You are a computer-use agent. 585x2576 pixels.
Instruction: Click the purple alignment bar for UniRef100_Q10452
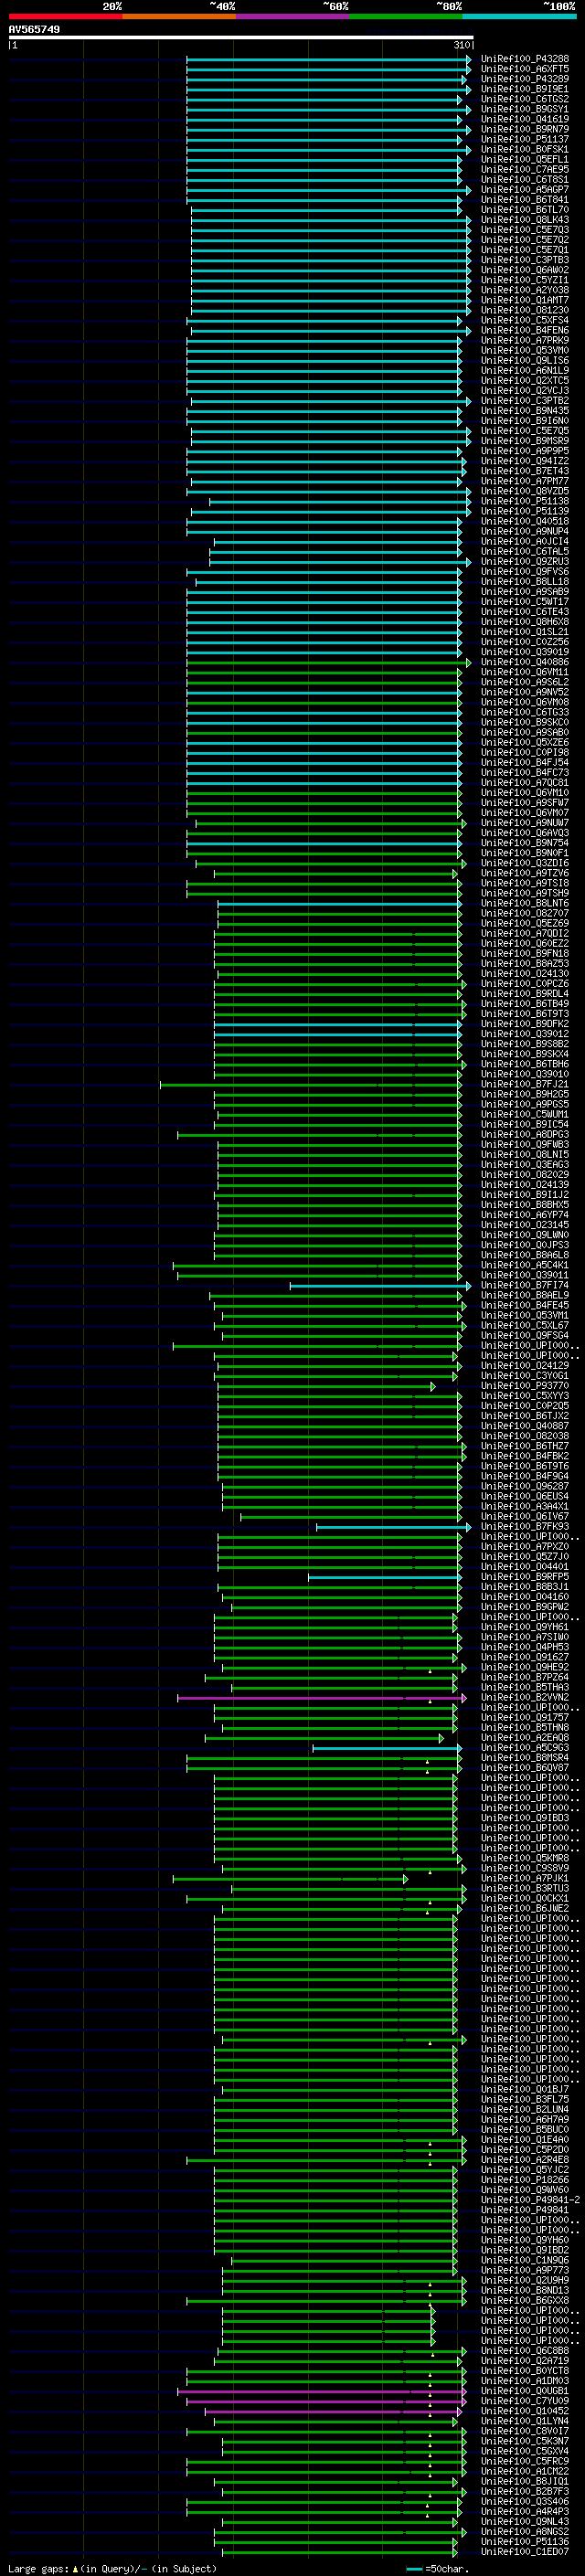point(332,2411)
